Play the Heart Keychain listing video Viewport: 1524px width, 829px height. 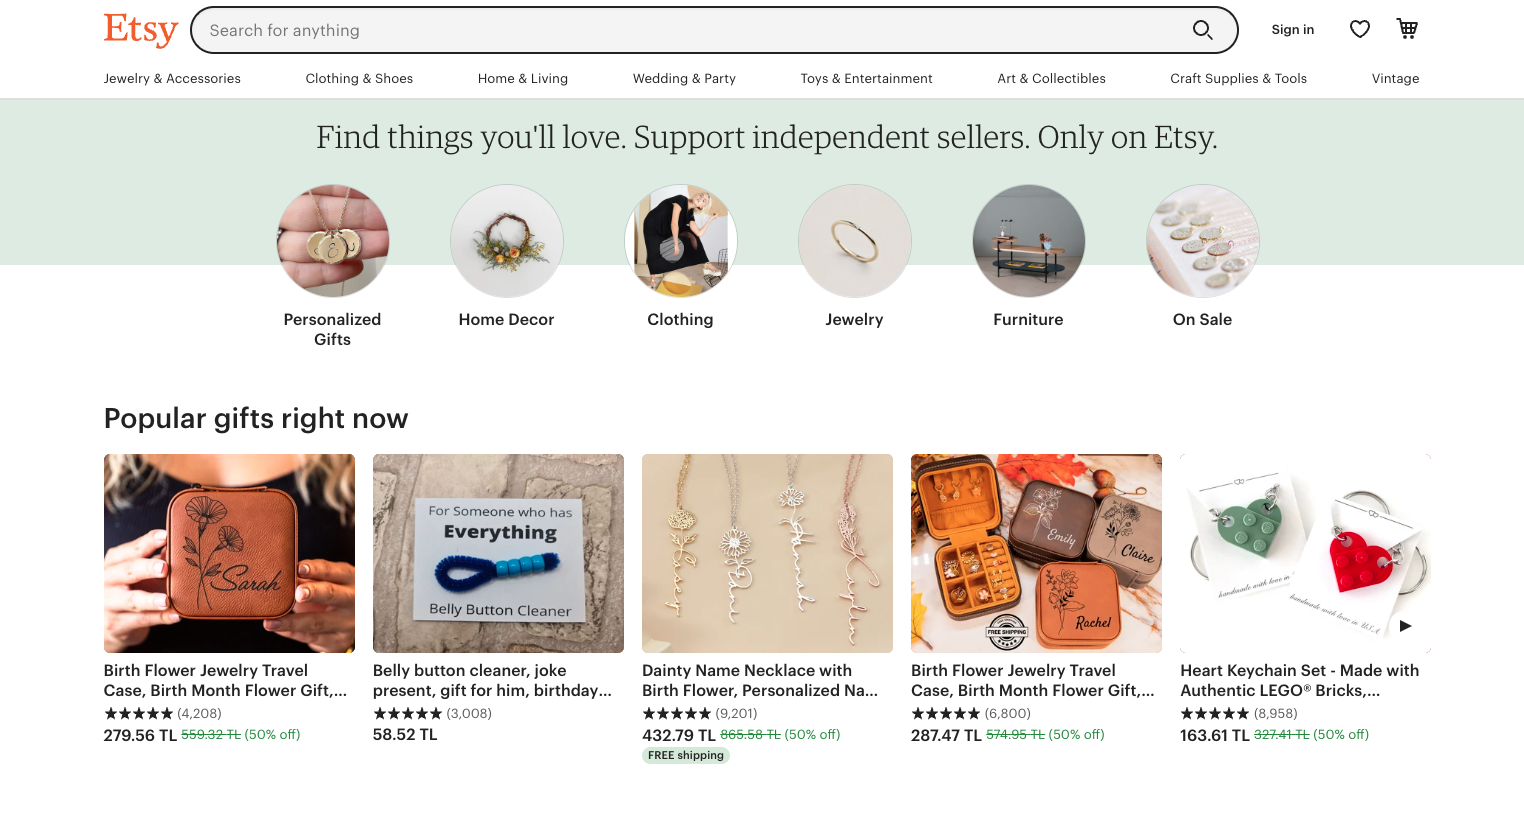pos(1405,626)
